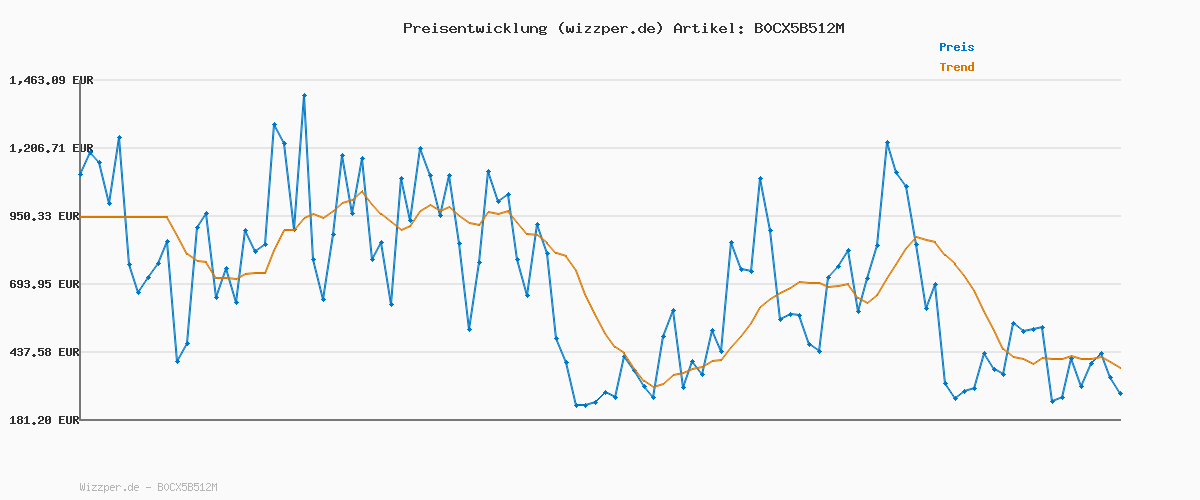Click the right end of the orange trend line
This screenshot has height=500, width=1200.
point(1120,368)
